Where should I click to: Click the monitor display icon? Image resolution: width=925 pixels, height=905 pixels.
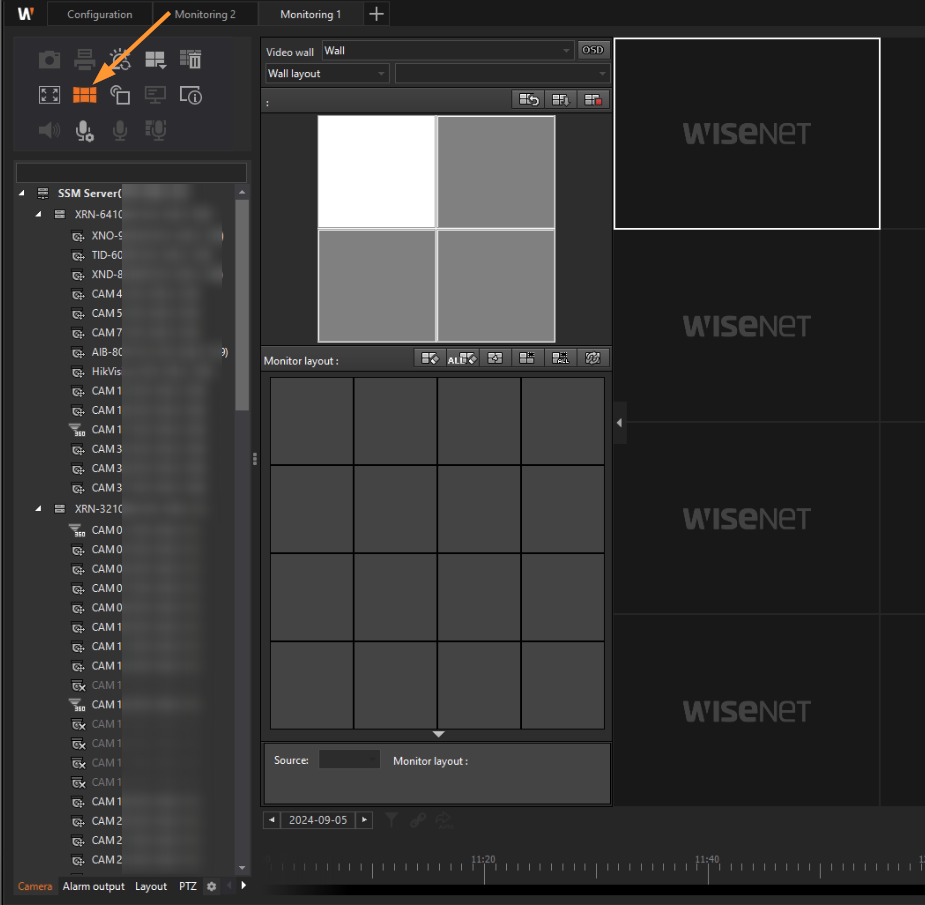(x=155, y=95)
